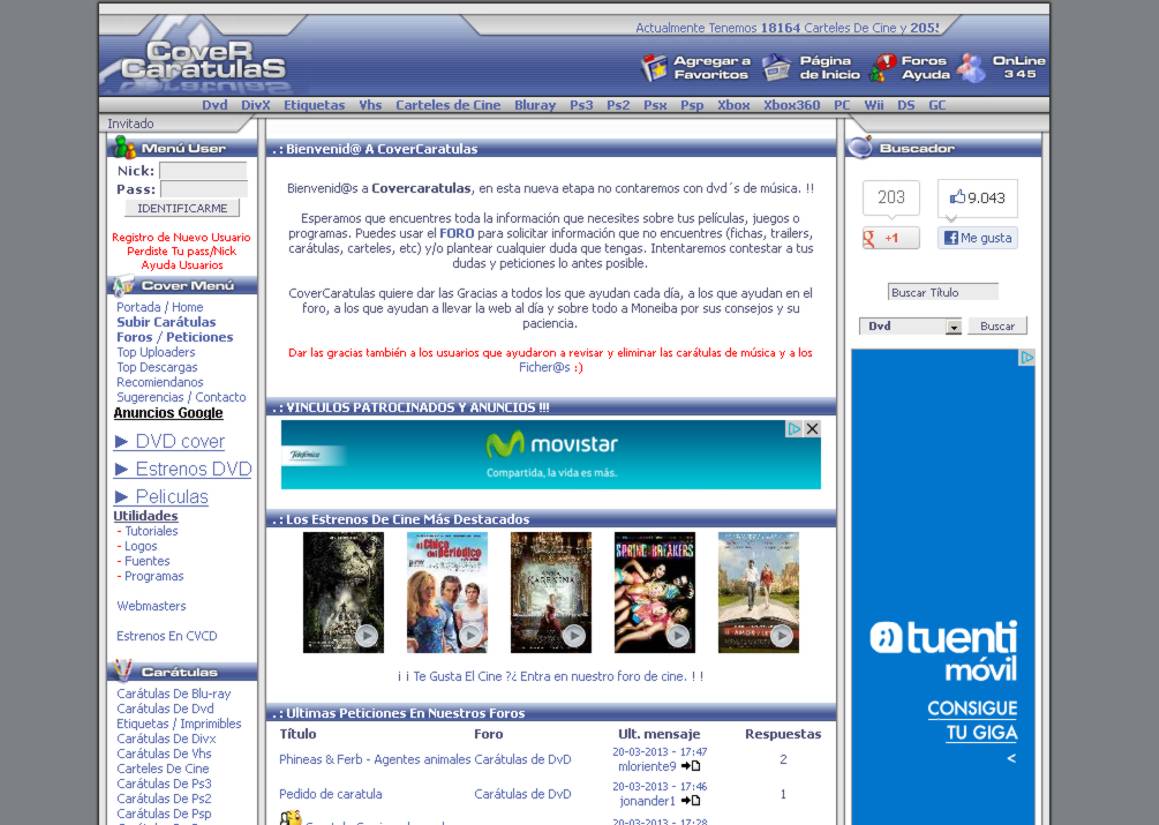This screenshot has width=1159, height=825.
Task: Click the Facebook Me gusta button
Action: pyautogui.click(x=977, y=238)
